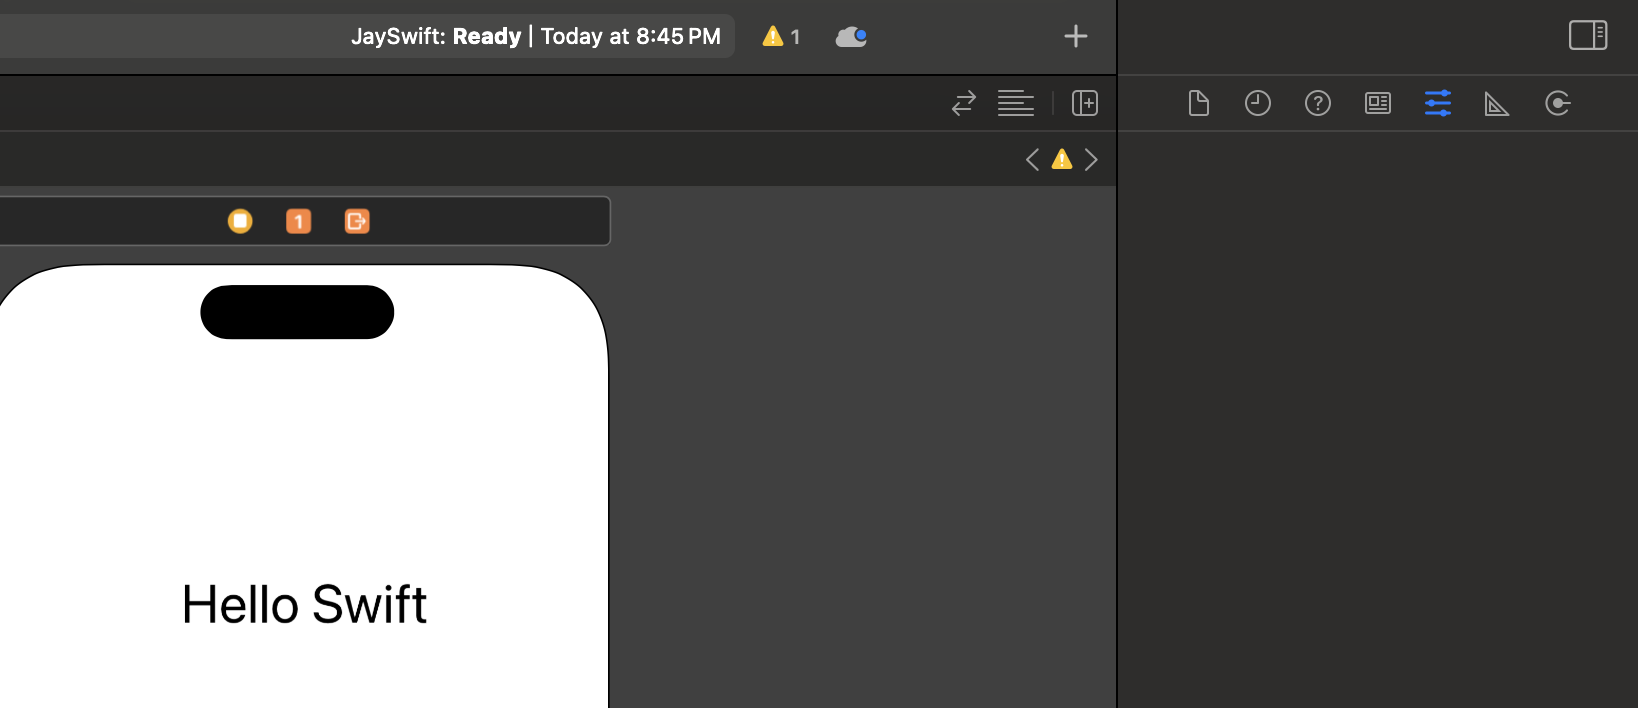This screenshot has width=1638, height=708.
Task: Open the Quick Help inspector
Action: pyautogui.click(x=1318, y=103)
